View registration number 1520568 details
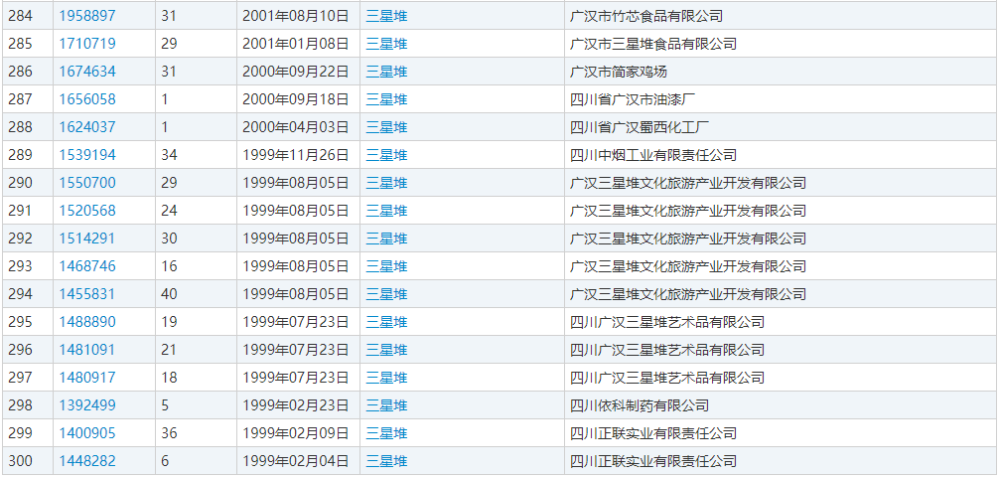The image size is (1000, 477). click(87, 211)
